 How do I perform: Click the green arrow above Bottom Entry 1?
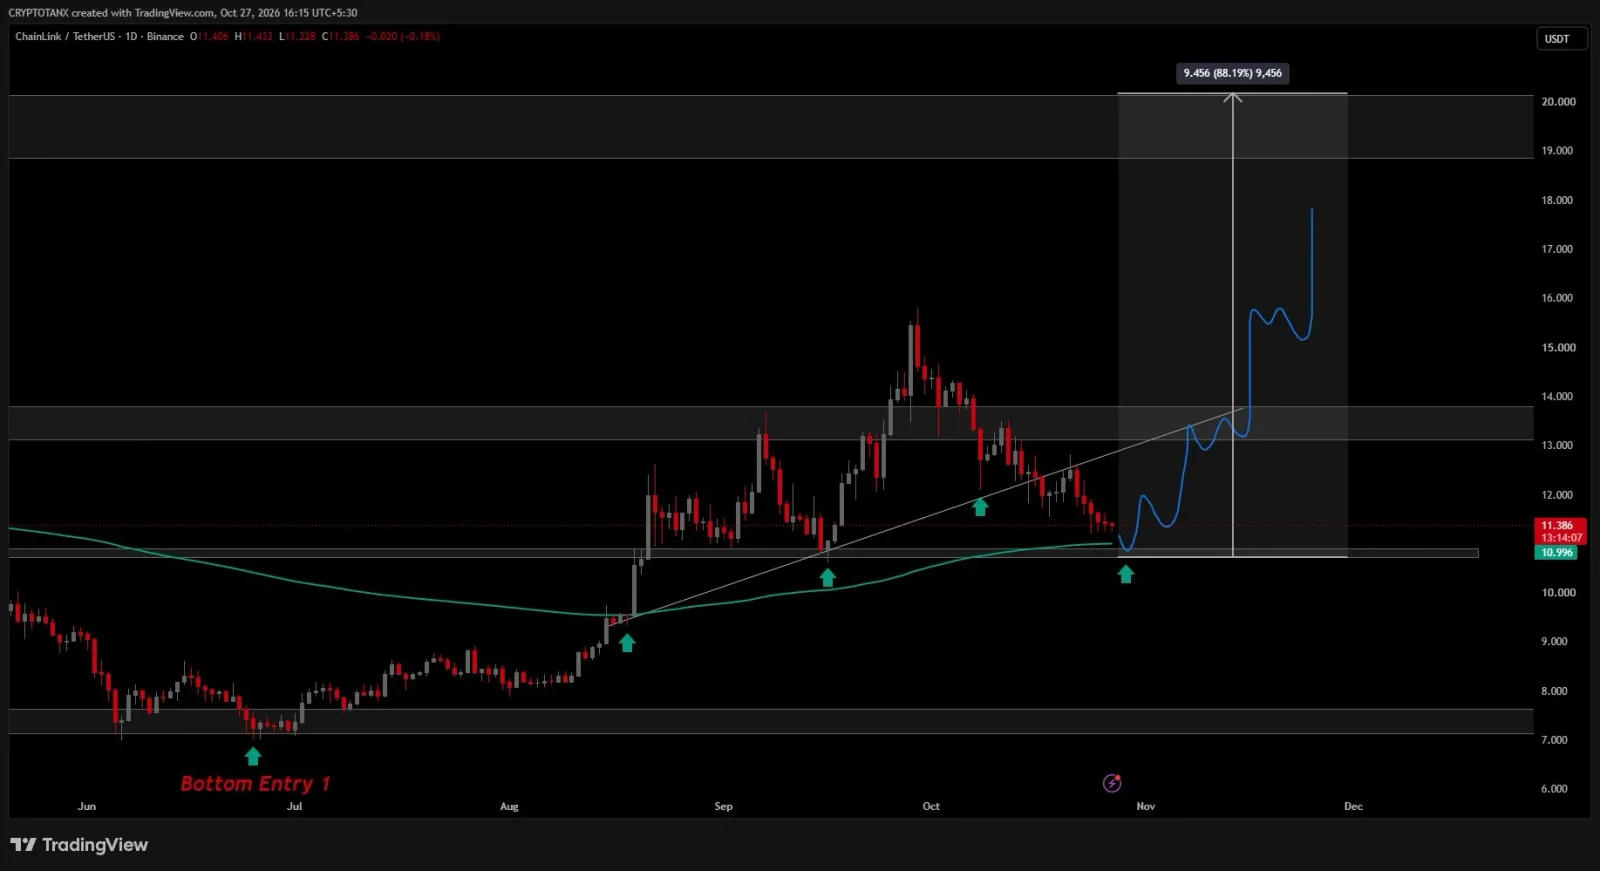tap(253, 757)
